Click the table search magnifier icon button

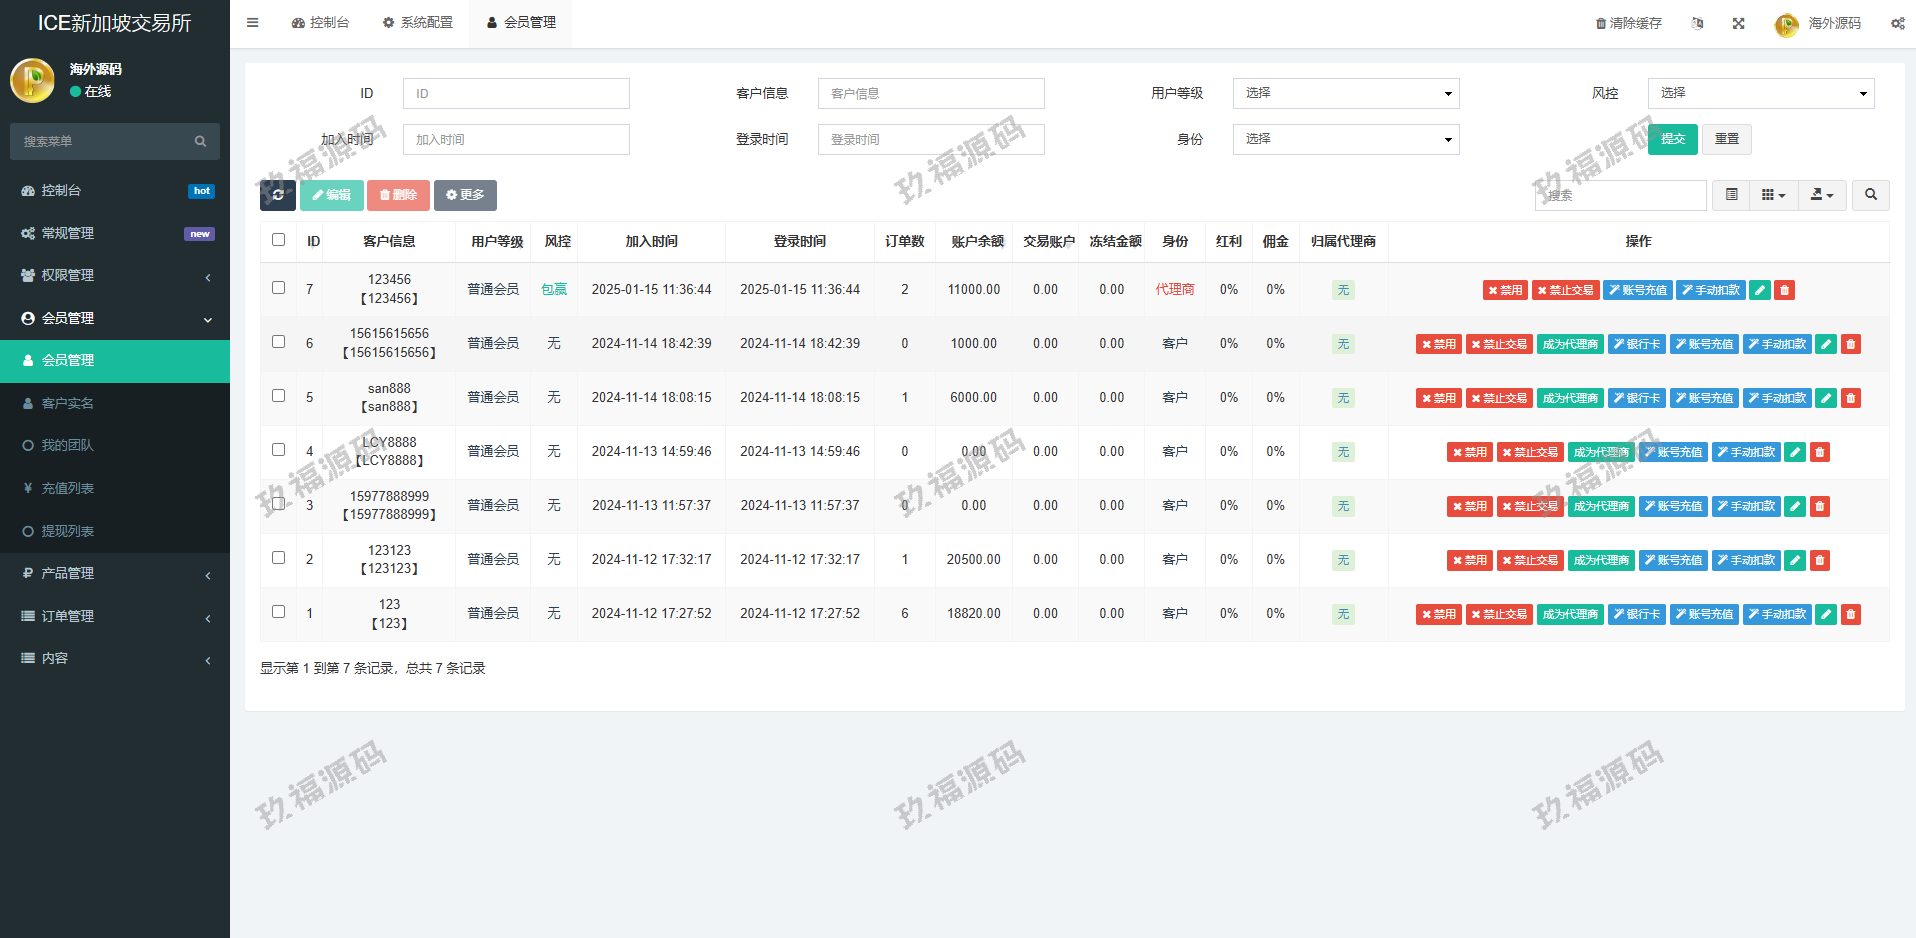coord(1870,195)
